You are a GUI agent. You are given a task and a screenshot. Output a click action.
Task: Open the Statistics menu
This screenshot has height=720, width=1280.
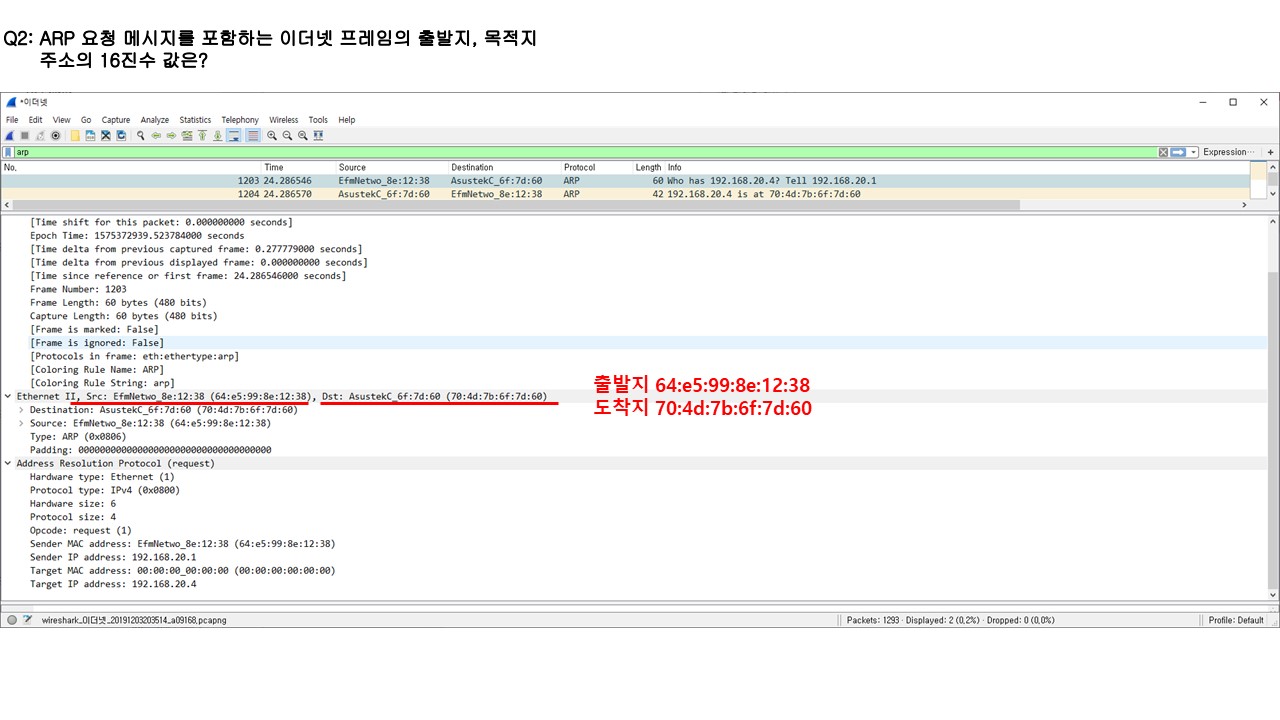[x=195, y=120]
